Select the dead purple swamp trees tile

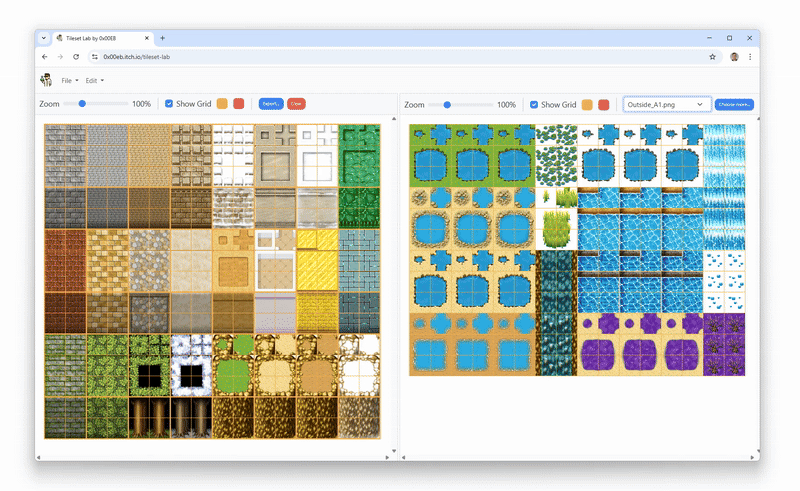724,345
